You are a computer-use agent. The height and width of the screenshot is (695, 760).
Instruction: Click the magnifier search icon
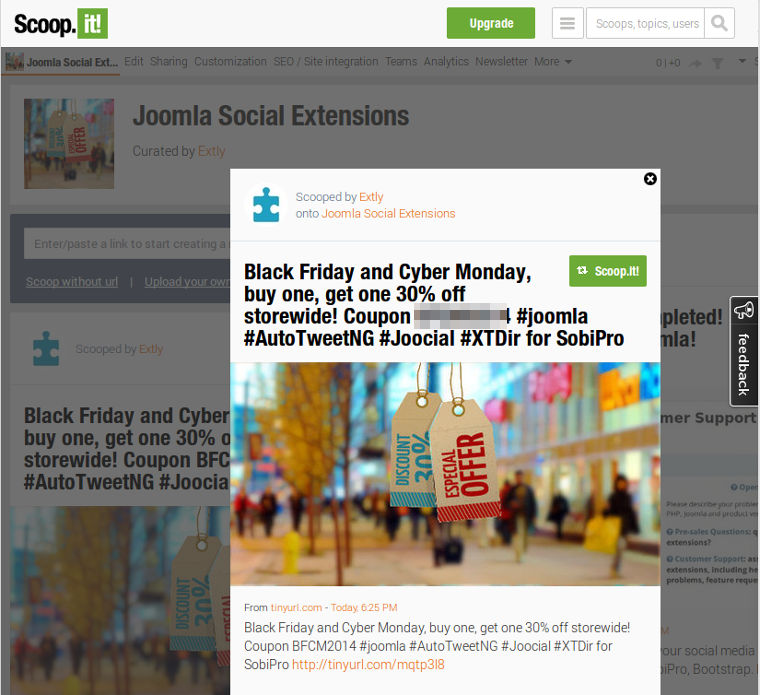tap(719, 23)
